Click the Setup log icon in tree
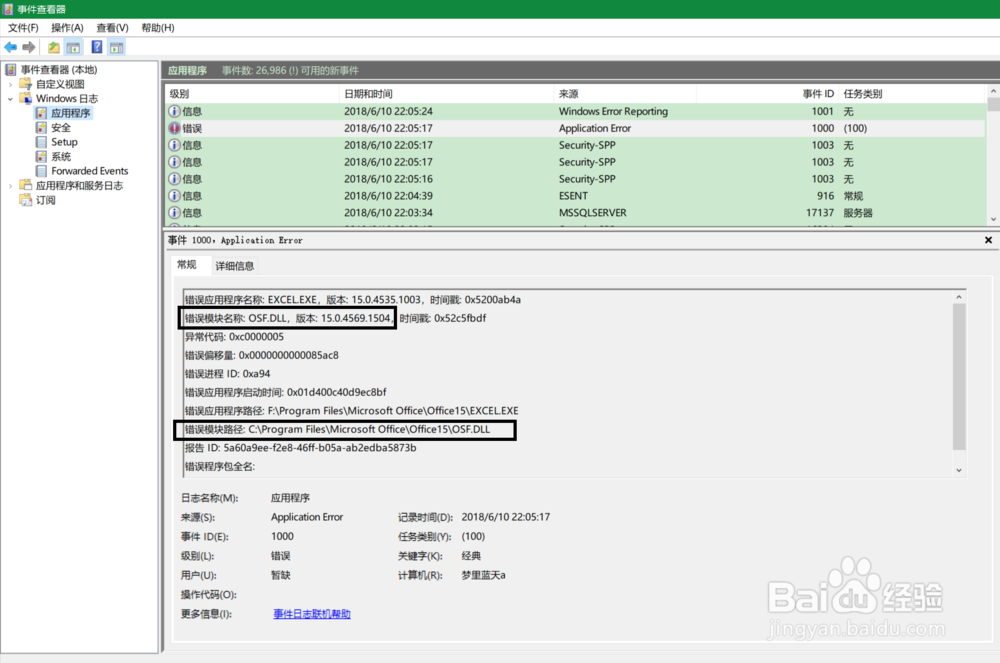The width and height of the screenshot is (1000, 663). point(41,142)
